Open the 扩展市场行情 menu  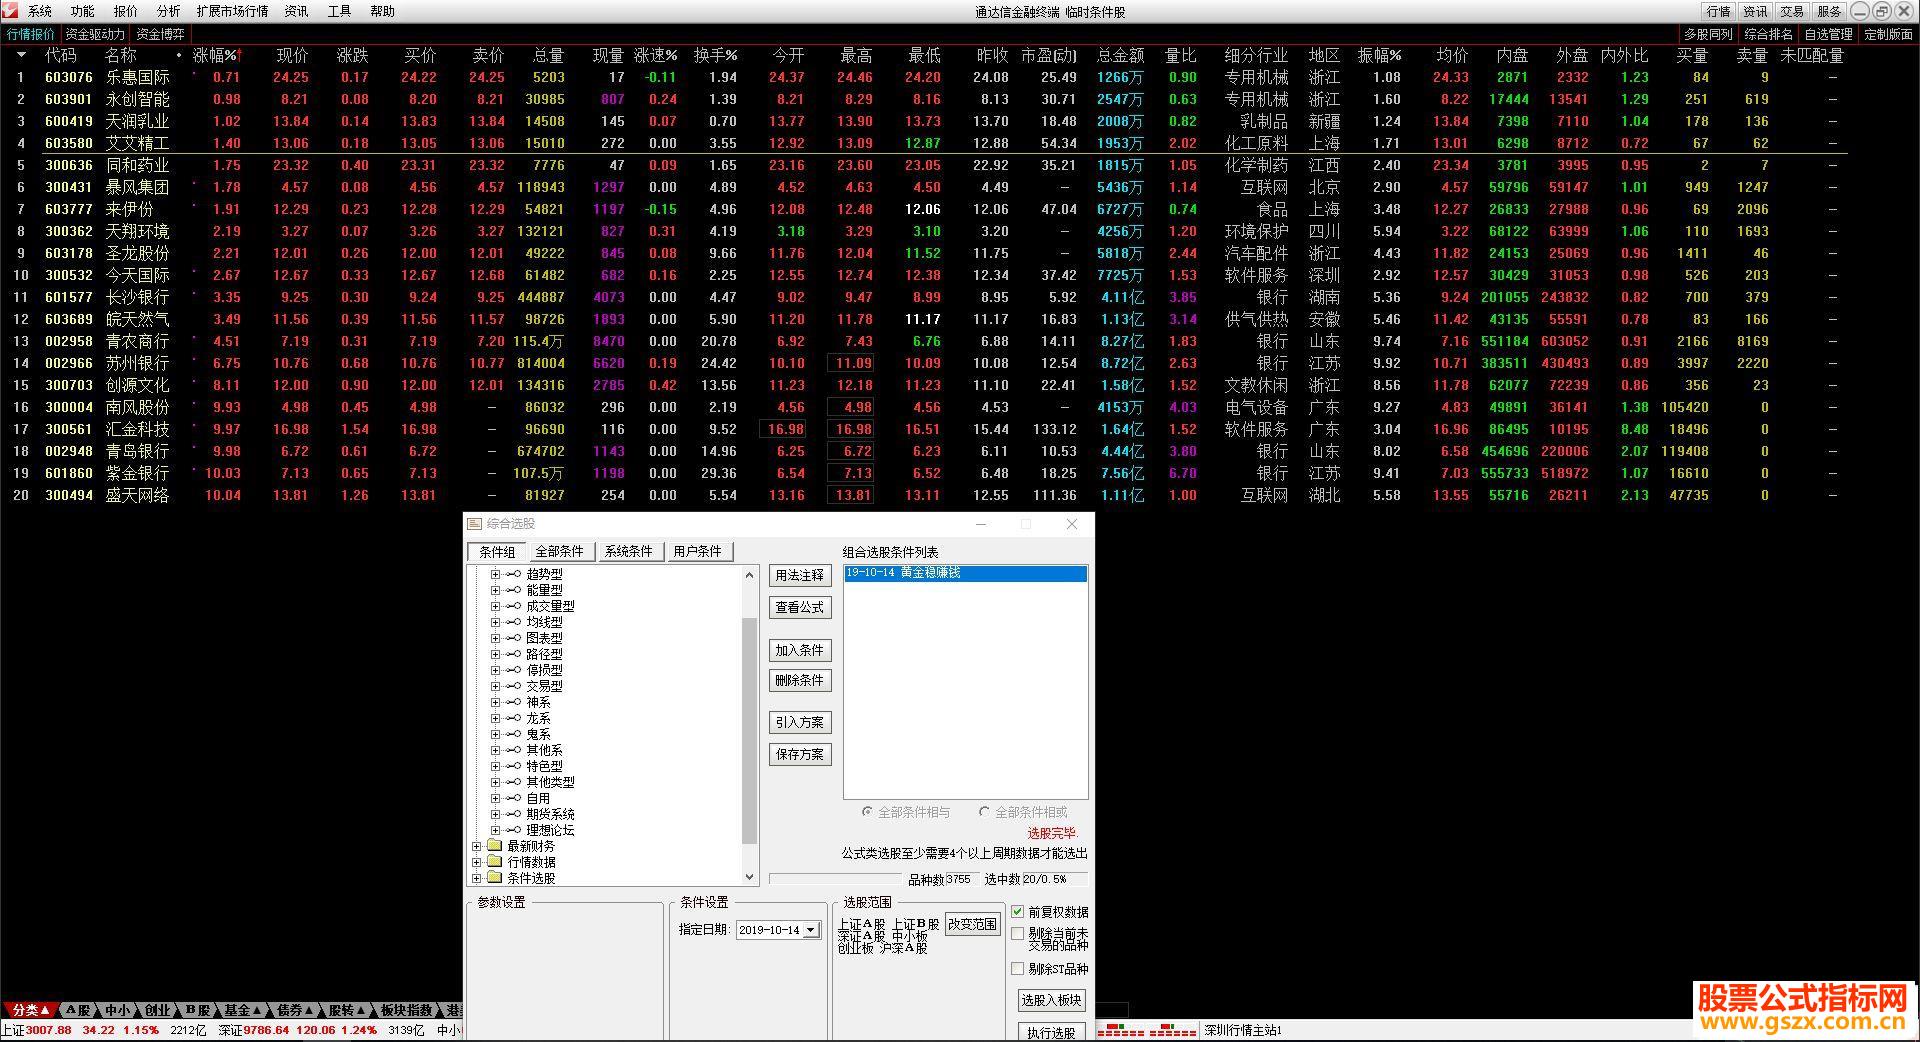pyautogui.click(x=232, y=11)
